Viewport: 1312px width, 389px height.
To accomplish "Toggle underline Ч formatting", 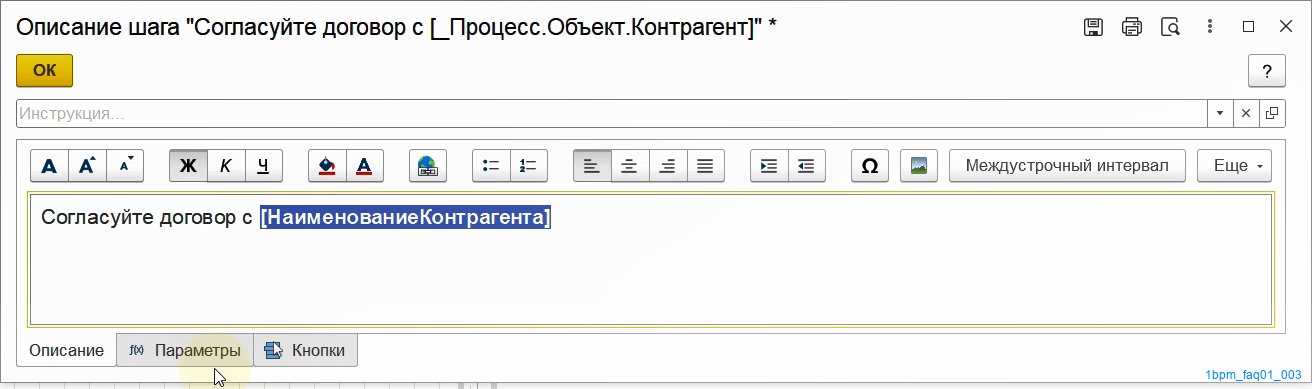I will point(263,166).
